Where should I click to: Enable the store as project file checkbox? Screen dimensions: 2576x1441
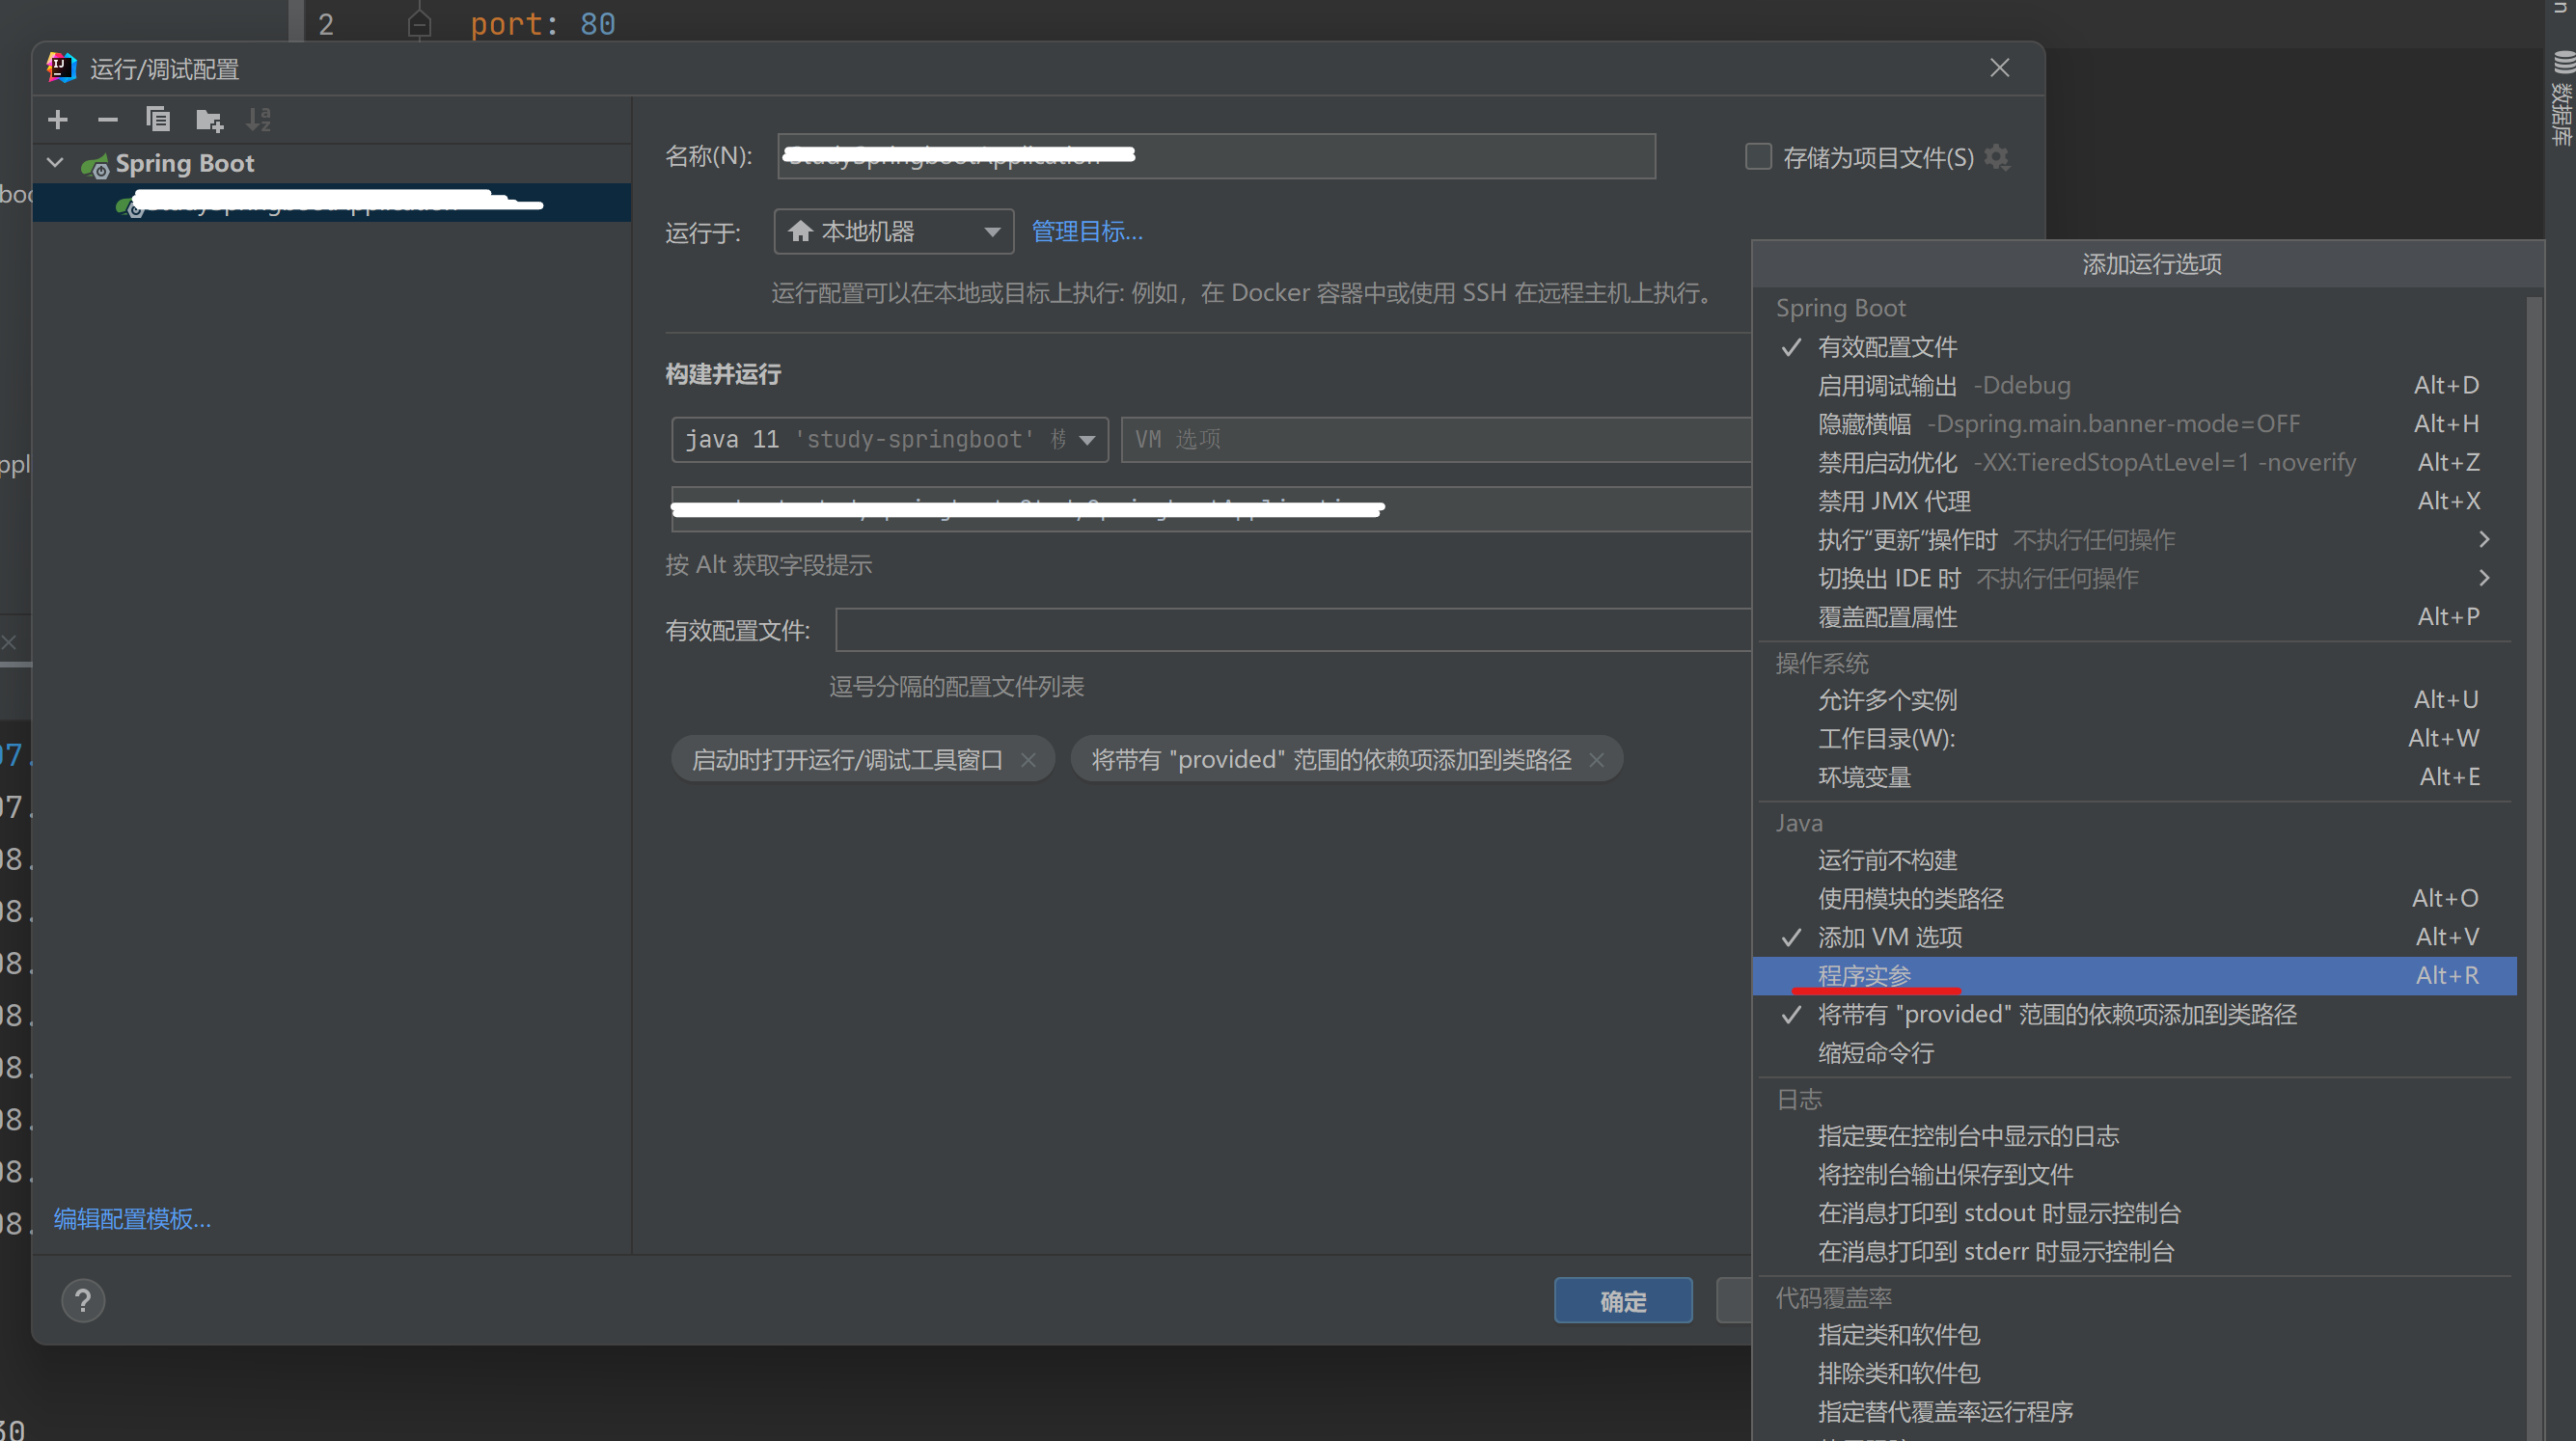pos(1758,157)
